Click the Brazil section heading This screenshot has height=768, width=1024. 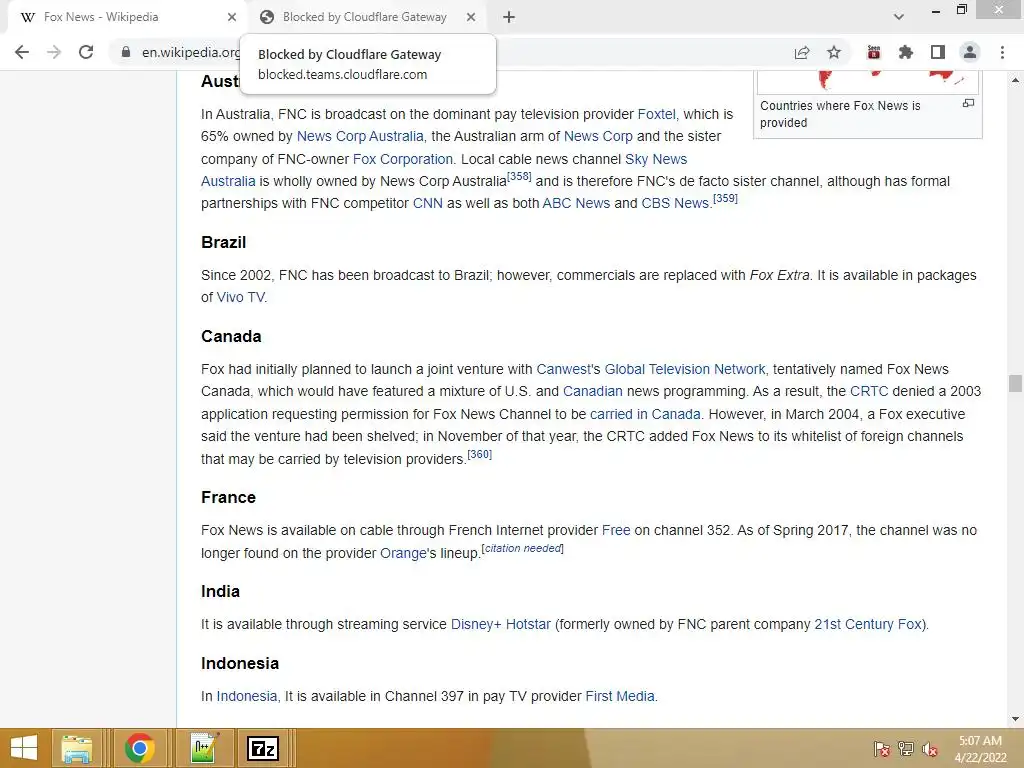click(x=223, y=242)
